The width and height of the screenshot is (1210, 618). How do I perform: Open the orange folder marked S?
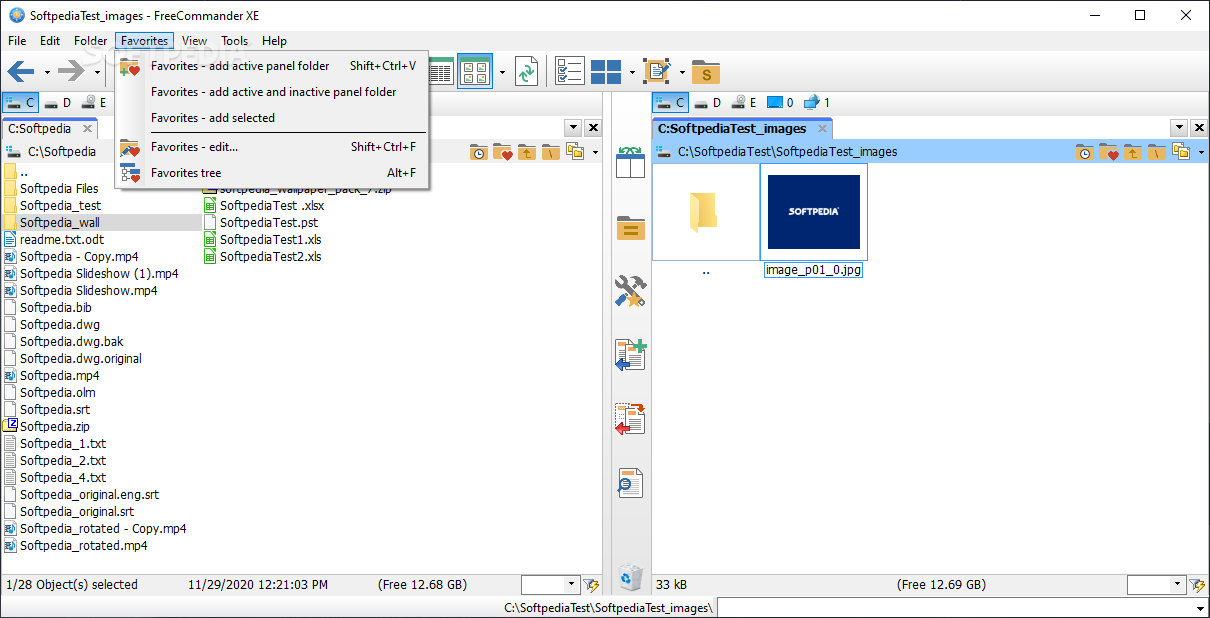coord(706,71)
